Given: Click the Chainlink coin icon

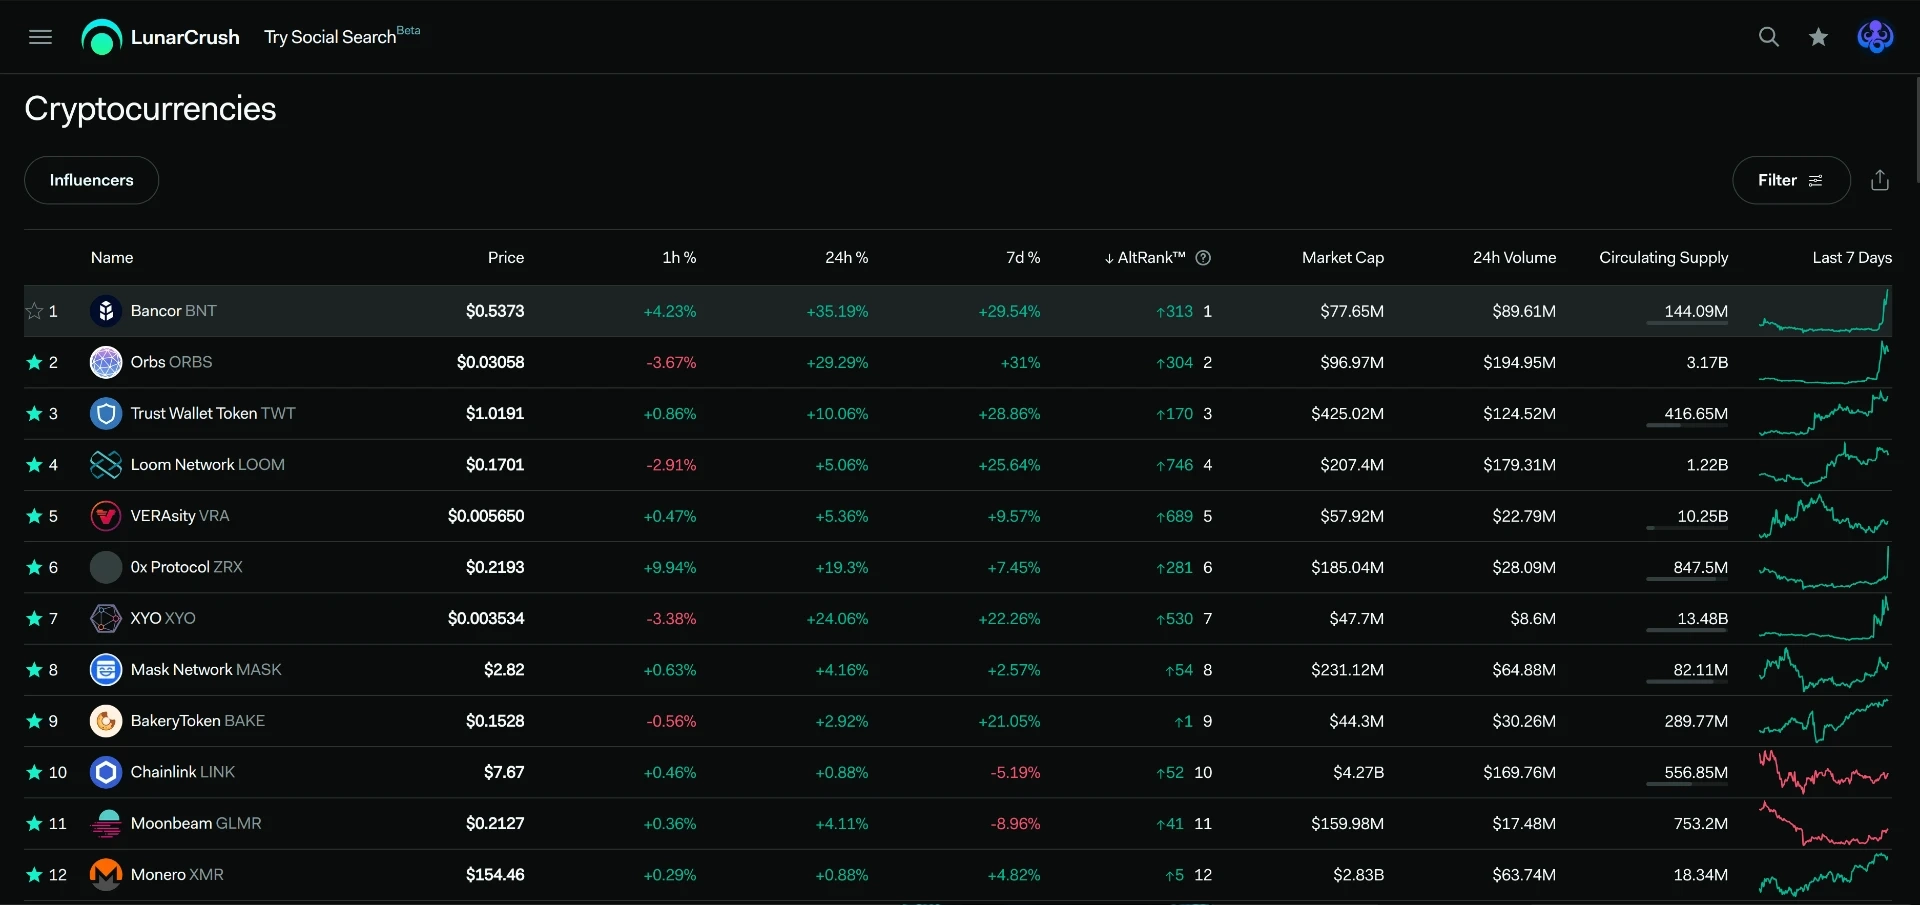Looking at the screenshot, I should 106,772.
